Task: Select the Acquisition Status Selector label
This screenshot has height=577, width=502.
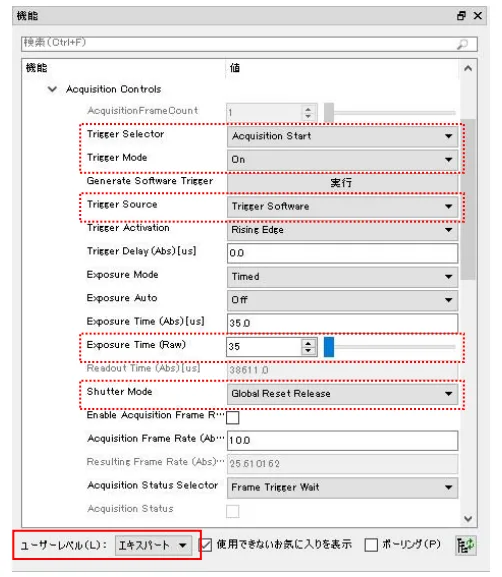Action: click(152, 485)
